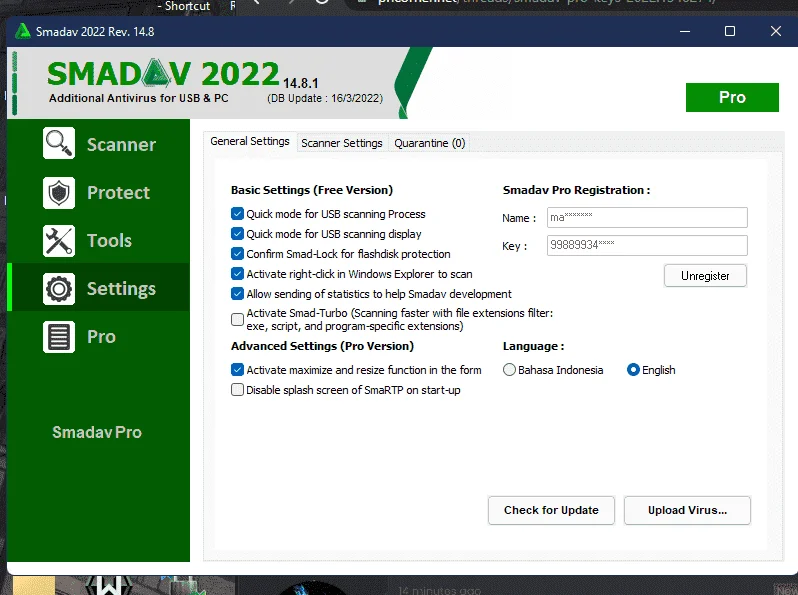Click Advanced Settings (Pro Version) heading

click(322, 346)
